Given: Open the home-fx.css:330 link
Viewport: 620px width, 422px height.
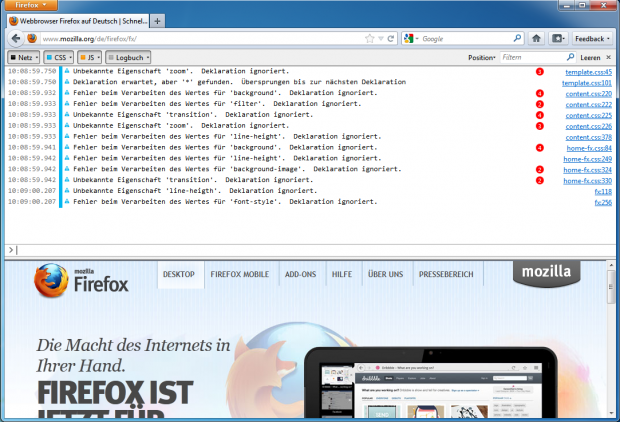Looking at the screenshot, I should [x=588, y=181].
